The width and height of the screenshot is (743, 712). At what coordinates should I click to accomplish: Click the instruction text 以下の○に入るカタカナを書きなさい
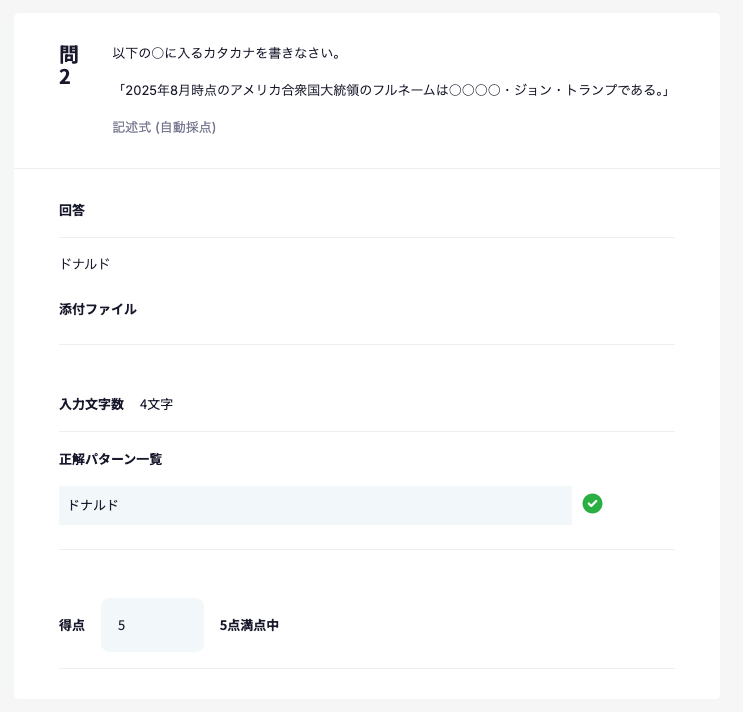[x=227, y=53]
